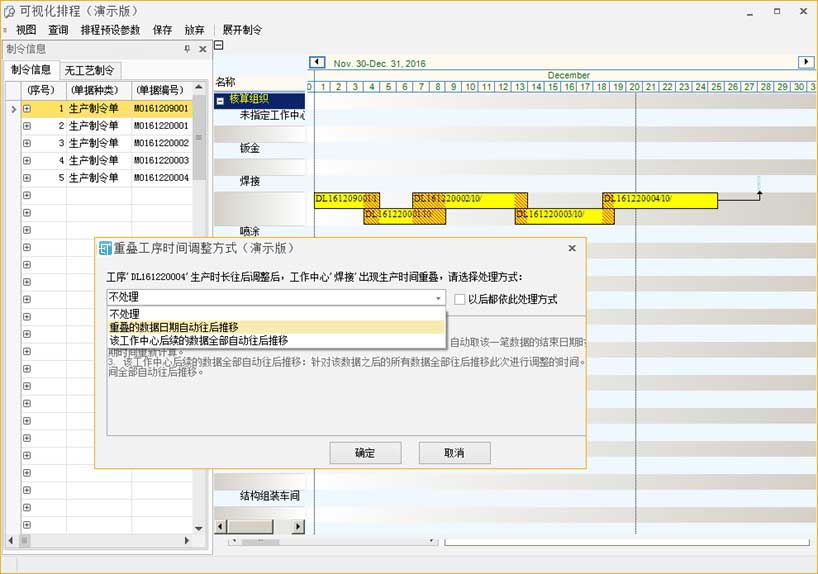Select 重叠的数据日期自动往后推移 option
This screenshot has width=818, height=574.
276,327
